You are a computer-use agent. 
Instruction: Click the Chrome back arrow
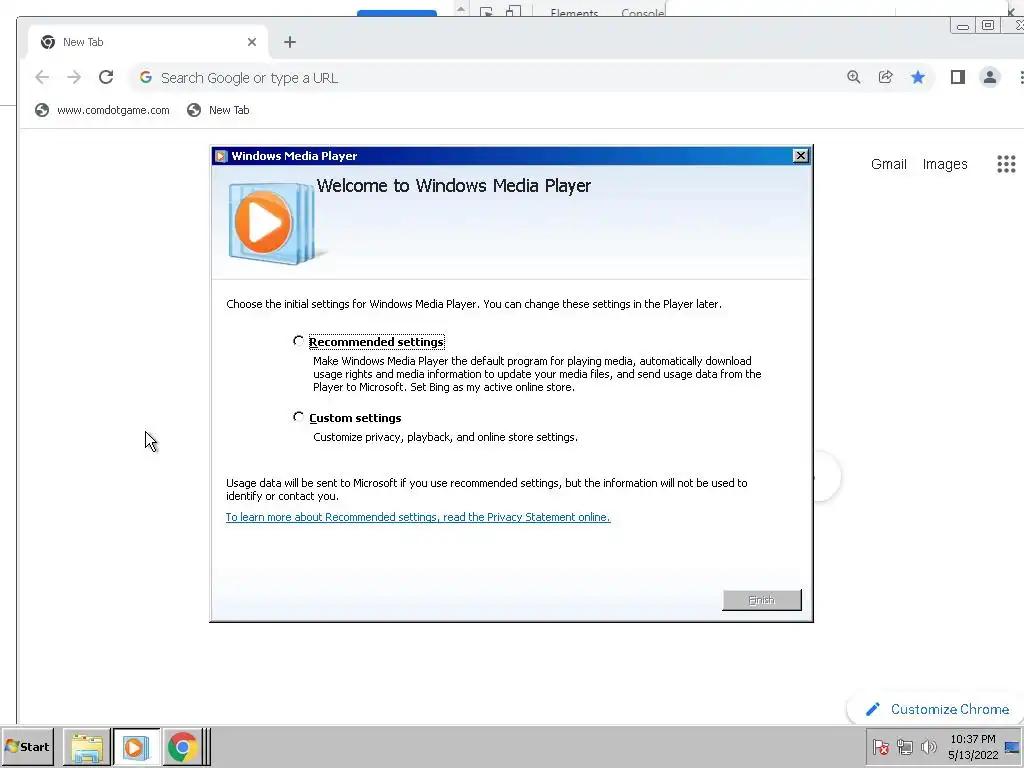[x=42, y=77]
